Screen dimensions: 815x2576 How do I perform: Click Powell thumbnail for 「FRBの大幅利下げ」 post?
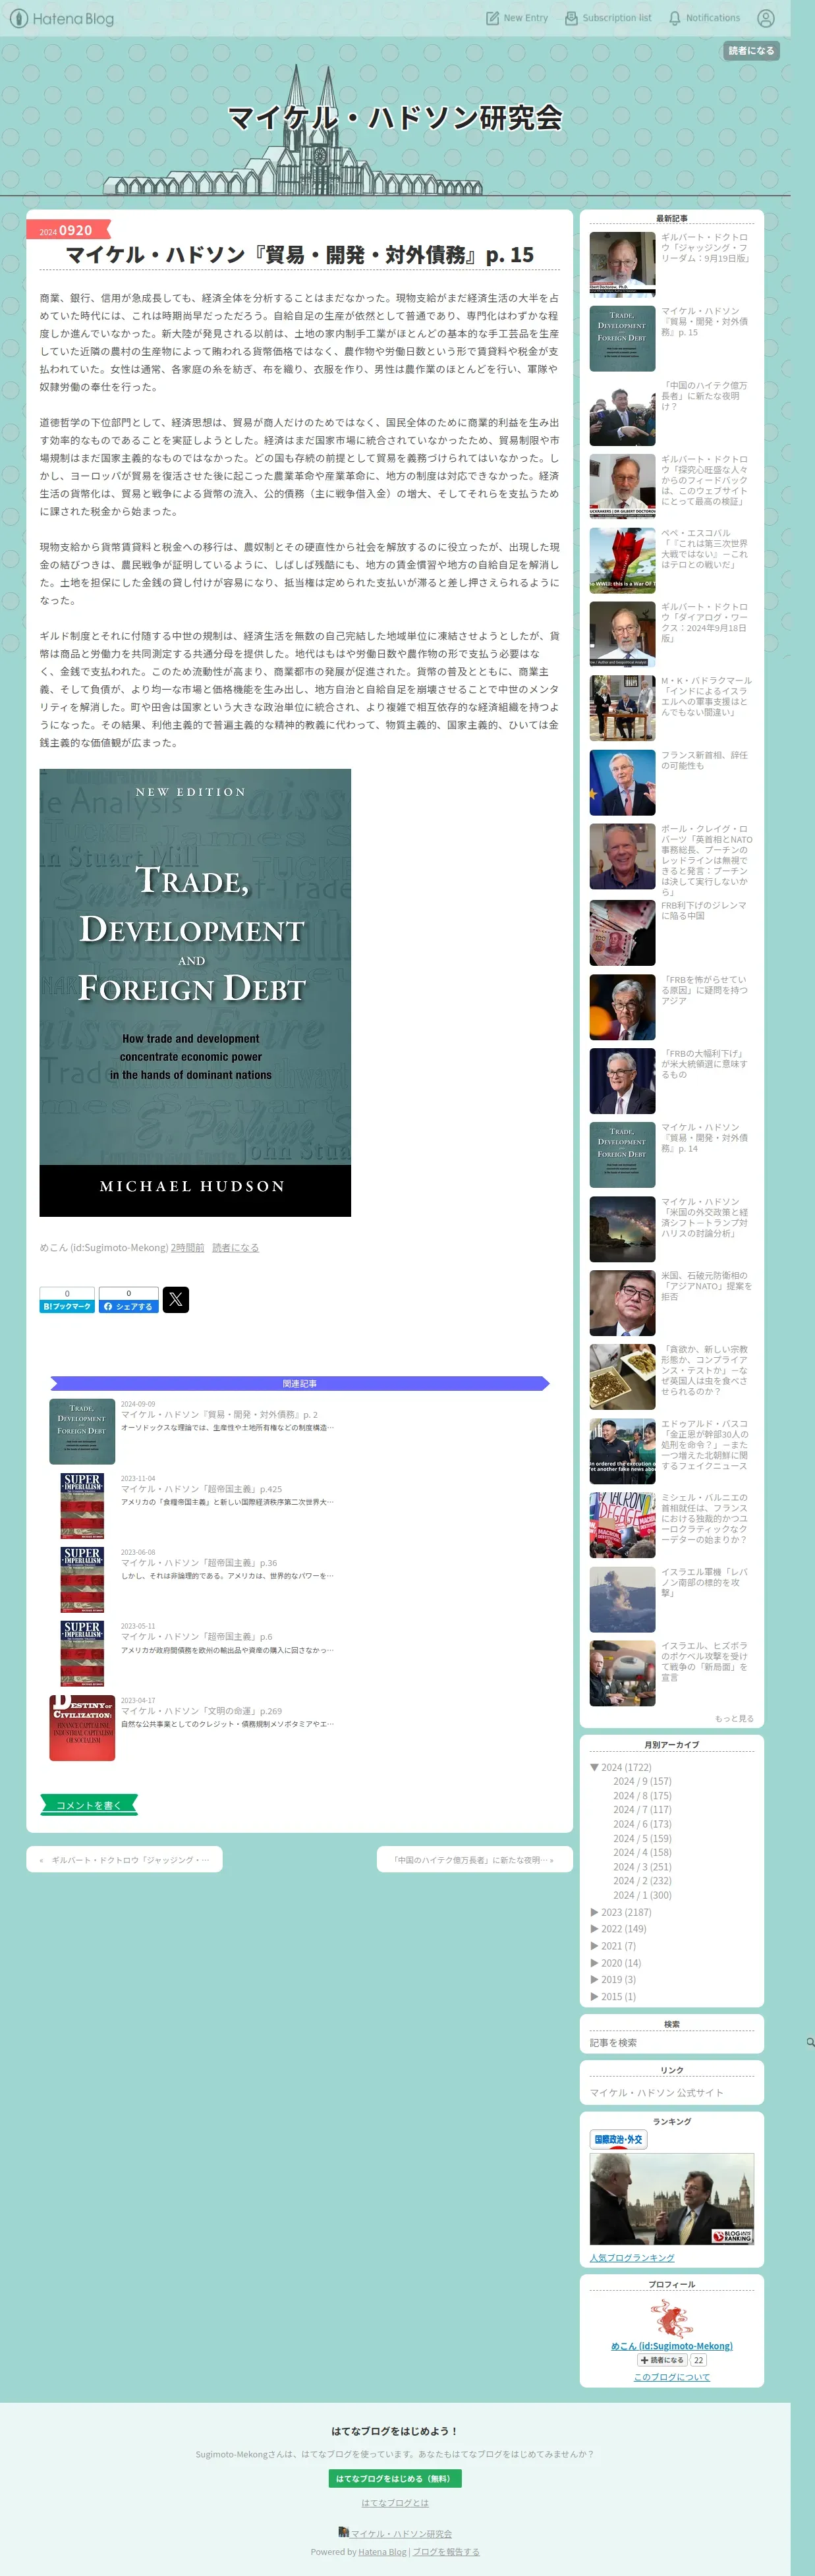click(622, 1081)
